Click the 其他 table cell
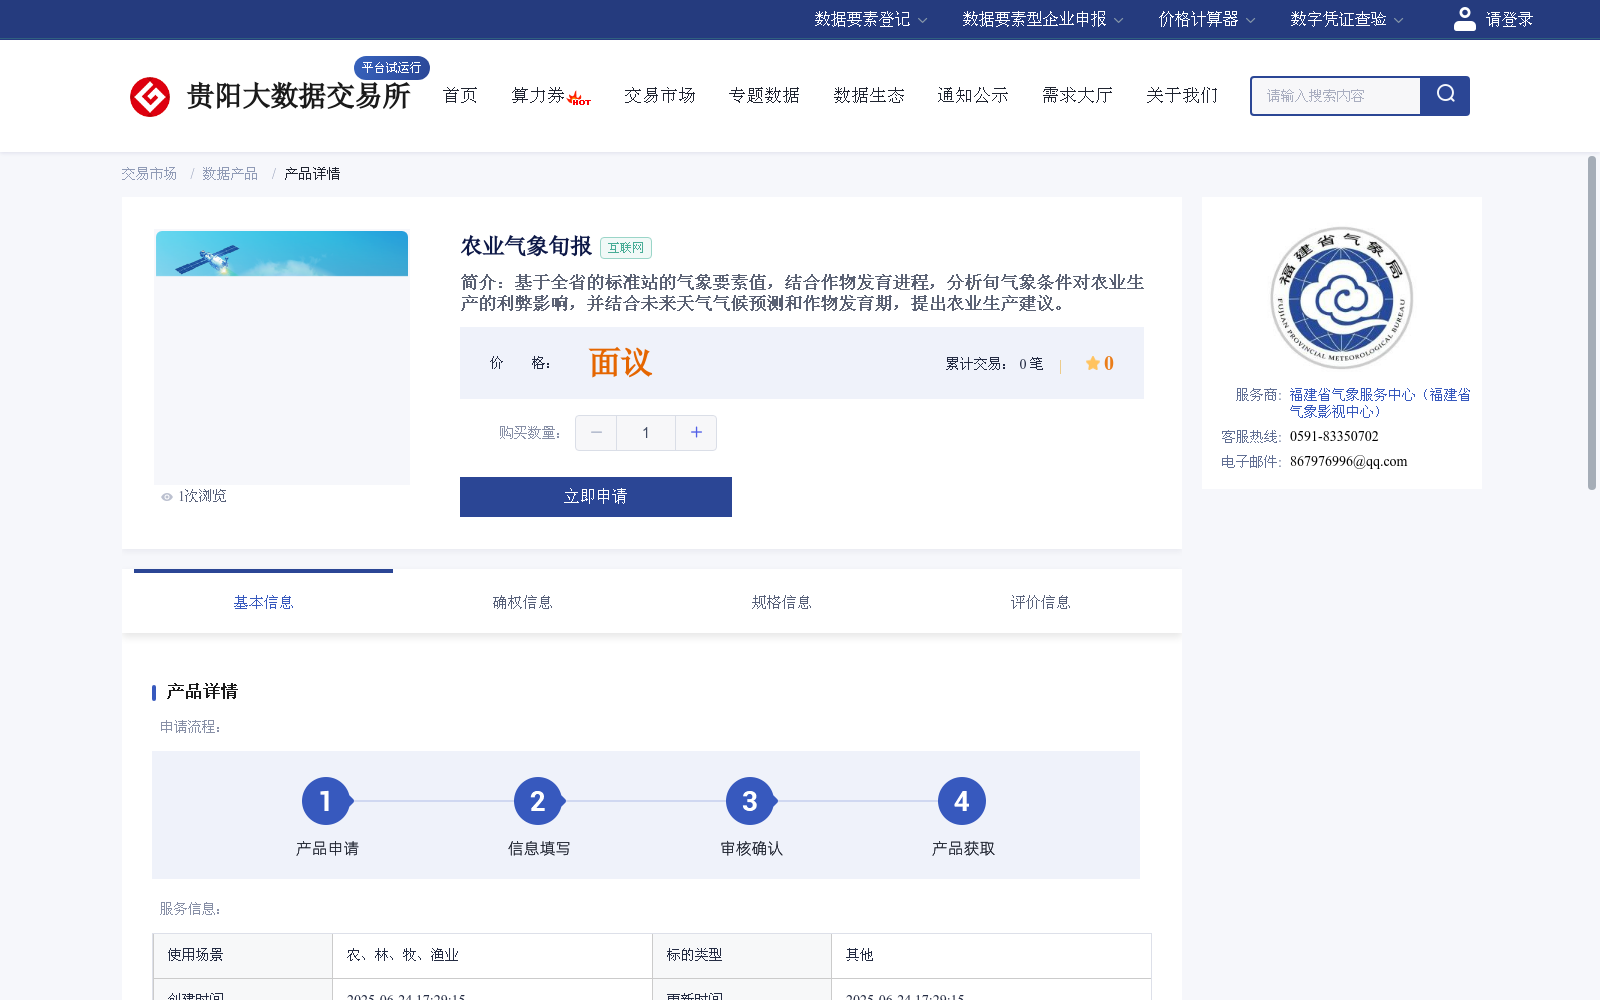This screenshot has height=1000, width=1600. (x=991, y=956)
